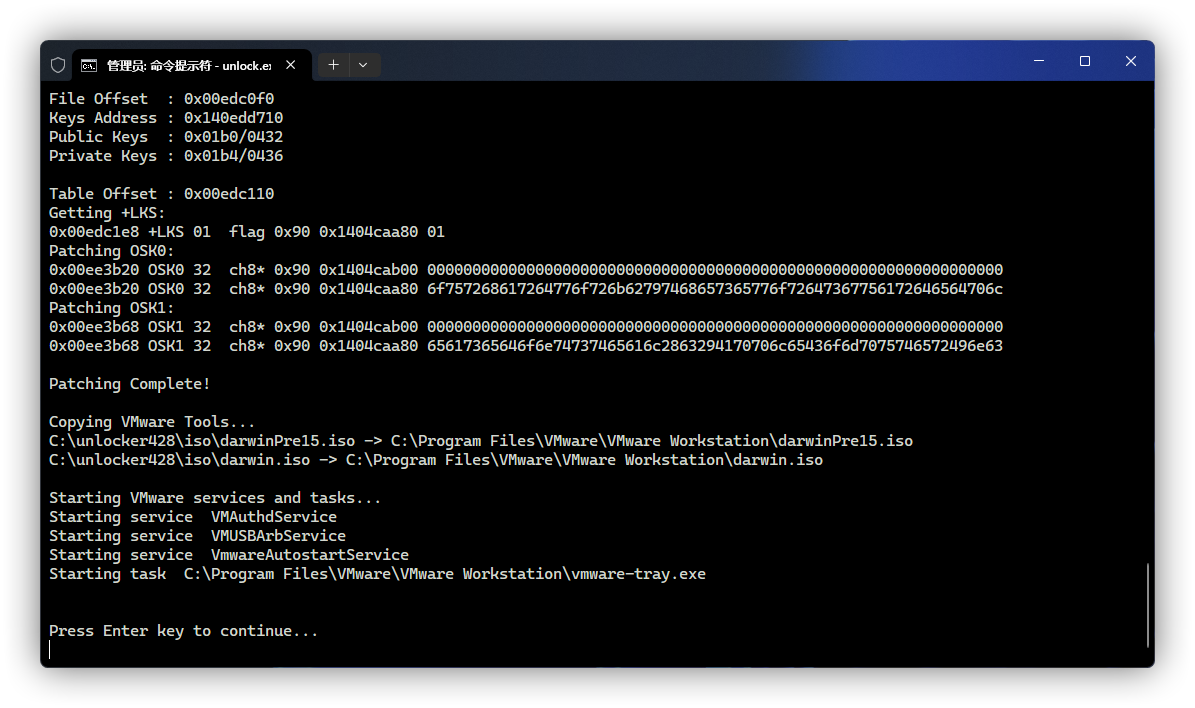The width and height of the screenshot is (1195, 708).
Task: Click the 'Getting +LKS:' line
Action: pyautogui.click(x=107, y=213)
